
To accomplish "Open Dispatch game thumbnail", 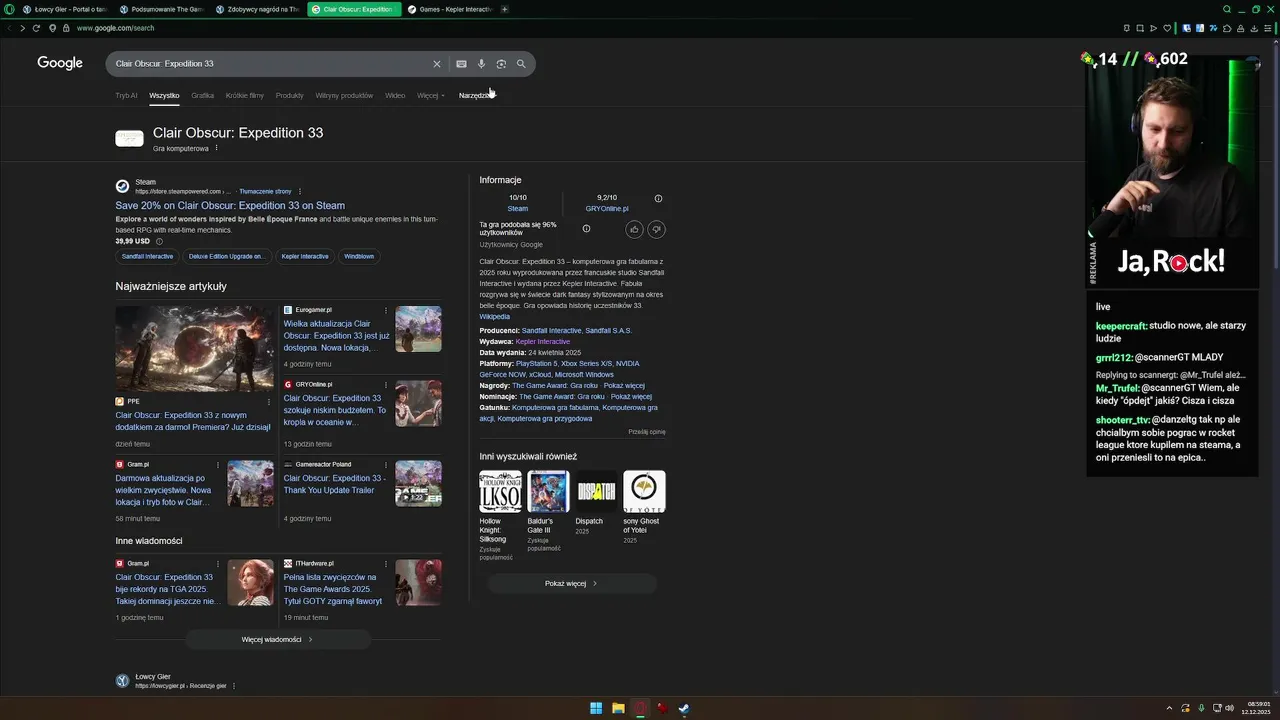I will click(596, 492).
